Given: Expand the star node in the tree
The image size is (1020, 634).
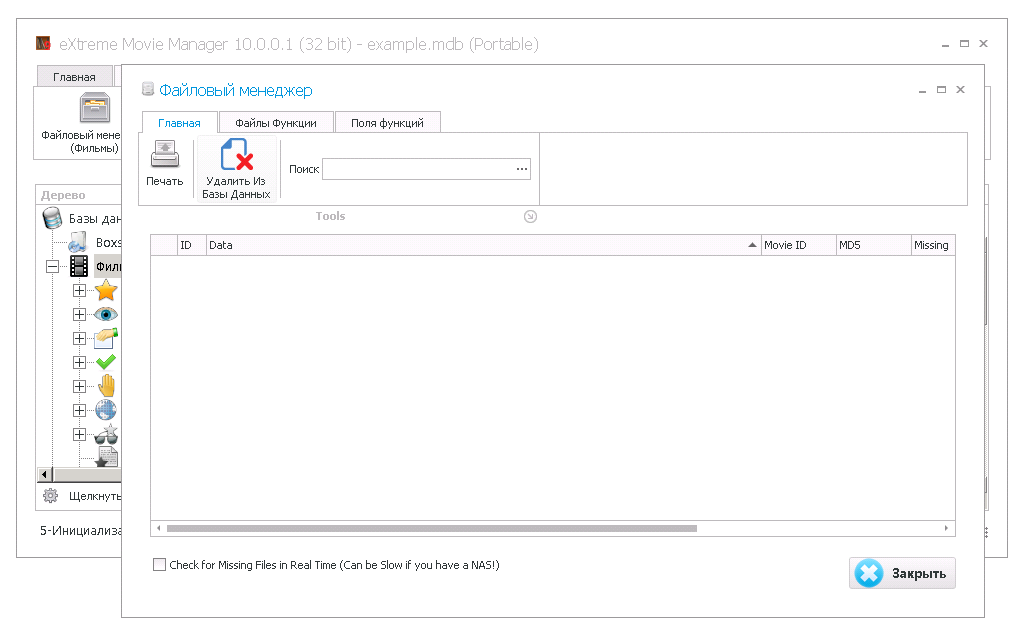Looking at the screenshot, I should [79, 290].
